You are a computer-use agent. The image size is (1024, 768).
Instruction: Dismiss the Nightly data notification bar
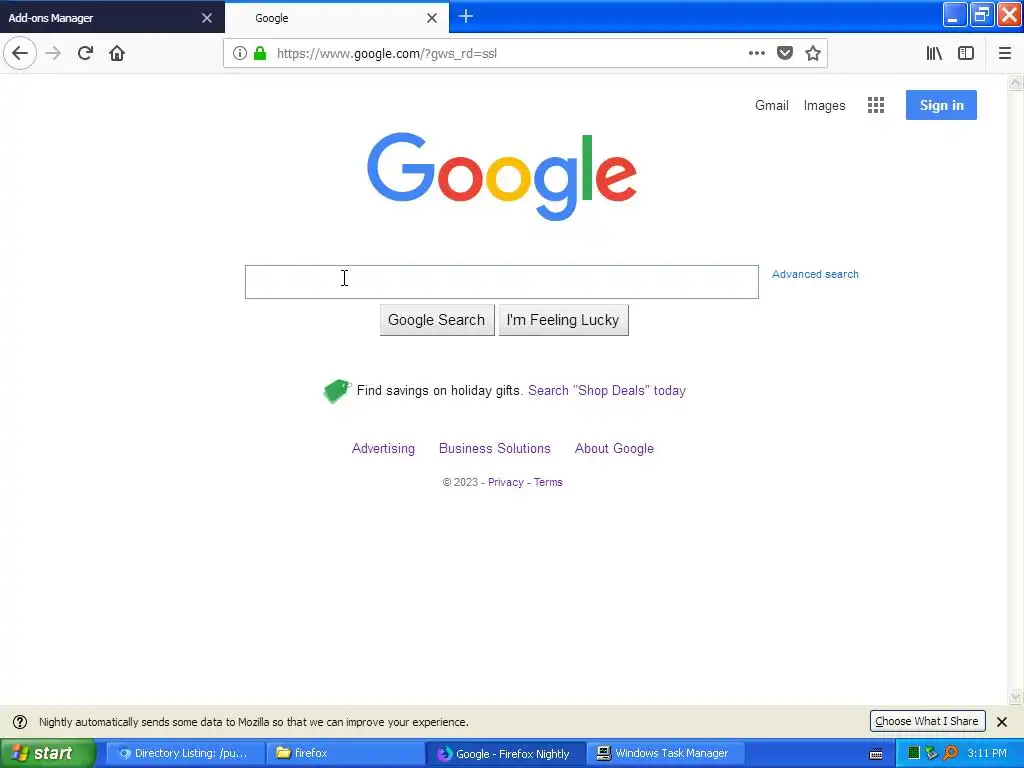[1002, 722]
